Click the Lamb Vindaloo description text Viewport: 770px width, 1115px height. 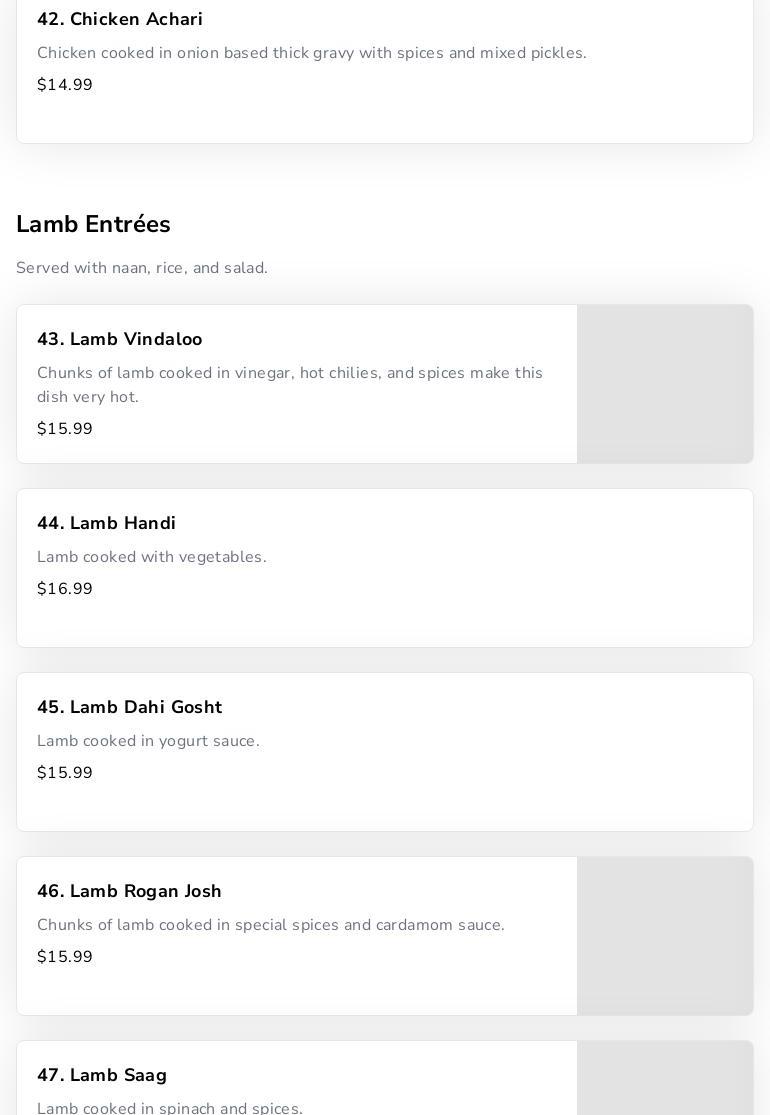[x=289, y=385]
